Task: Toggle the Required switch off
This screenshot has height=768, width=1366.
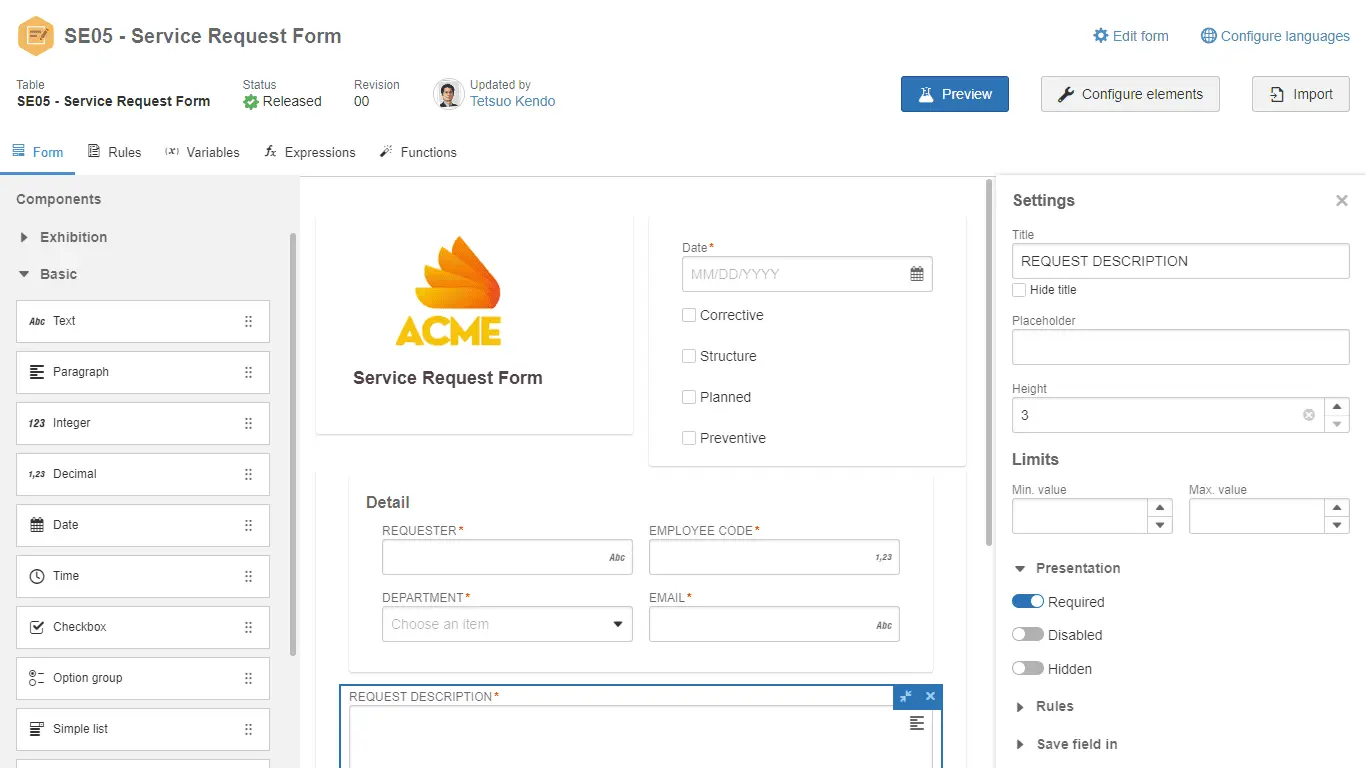Action: coord(1028,602)
